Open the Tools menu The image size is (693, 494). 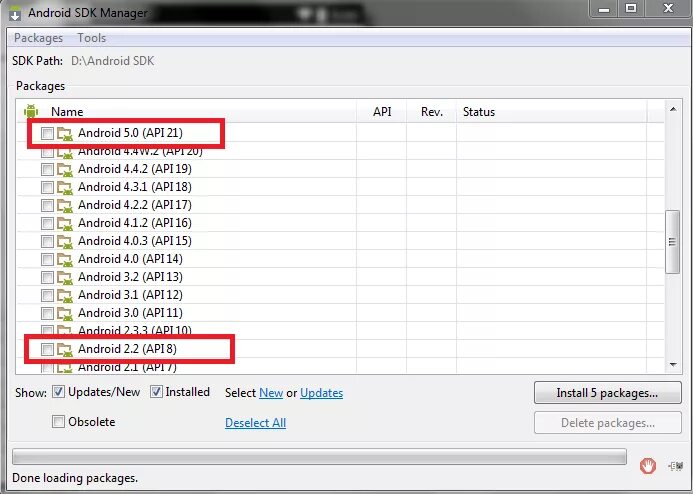tap(91, 38)
